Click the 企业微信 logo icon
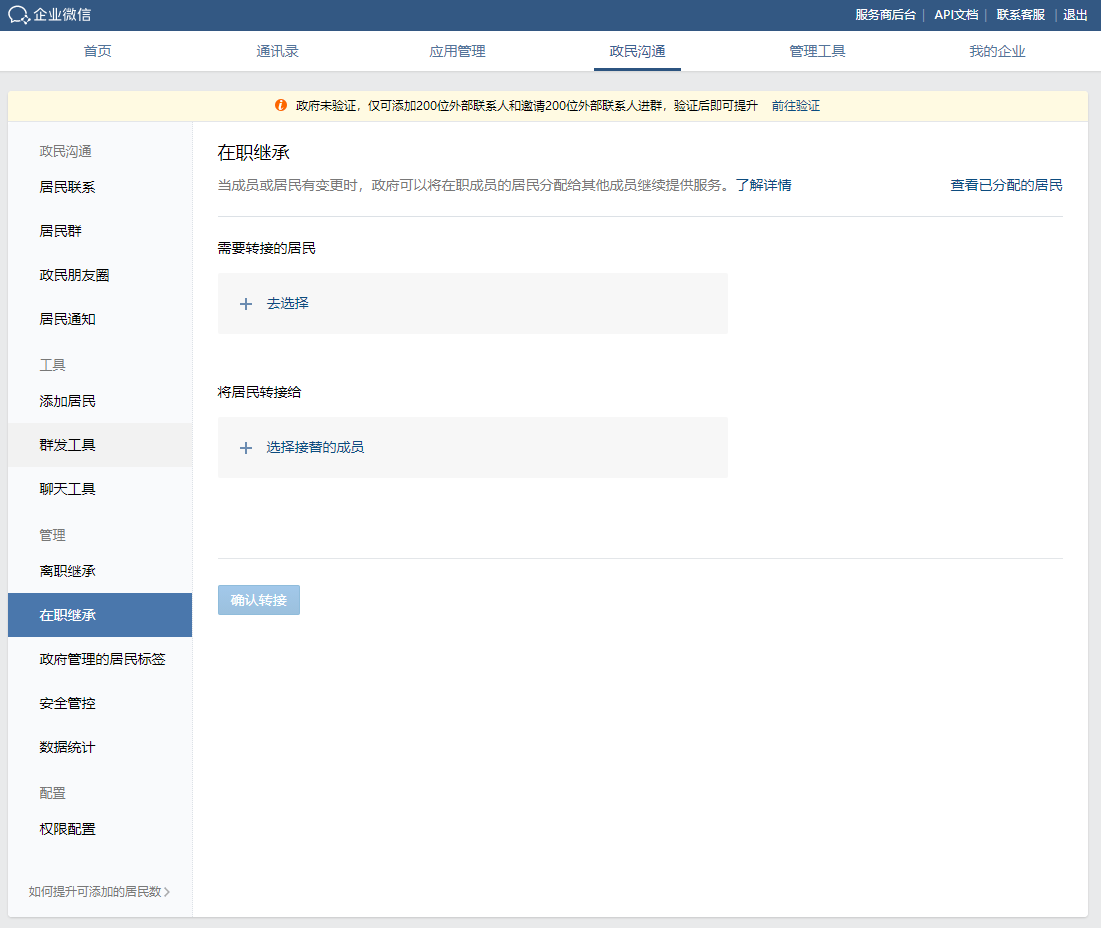The image size is (1101, 928). 18,15
